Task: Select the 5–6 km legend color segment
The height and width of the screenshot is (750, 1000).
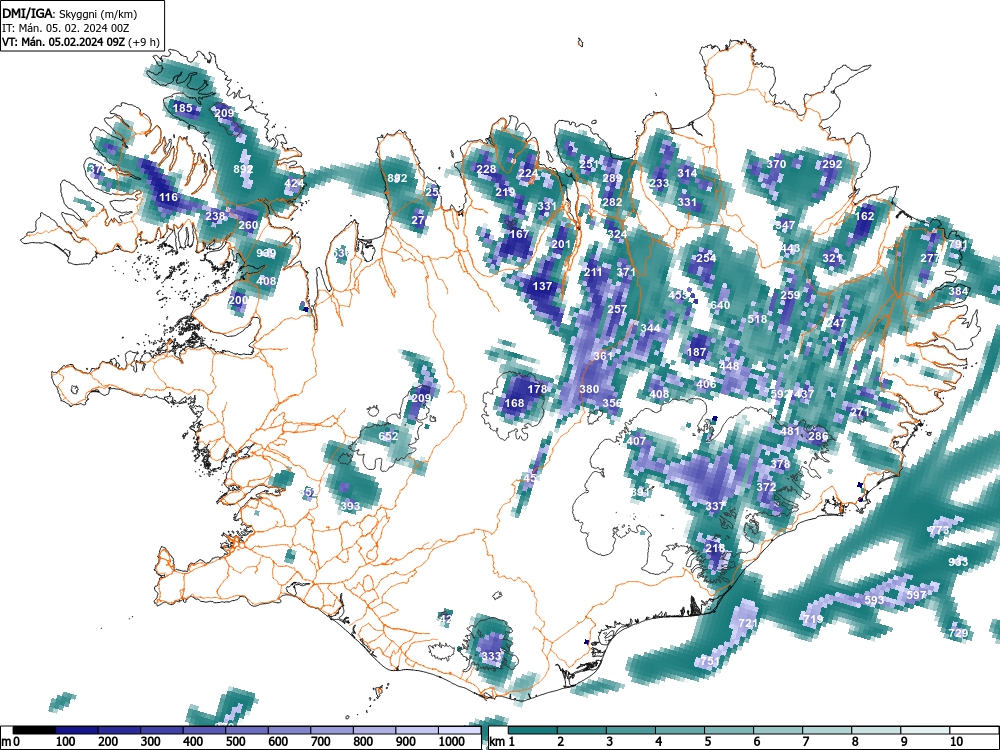Action: point(729,730)
